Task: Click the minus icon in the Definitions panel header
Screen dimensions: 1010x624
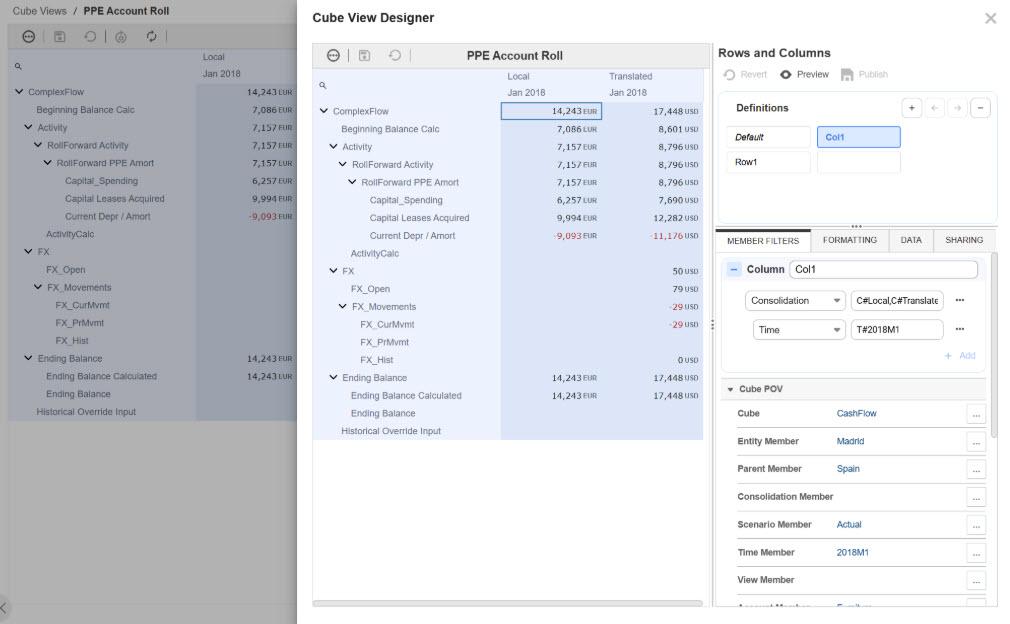Action: click(x=980, y=107)
